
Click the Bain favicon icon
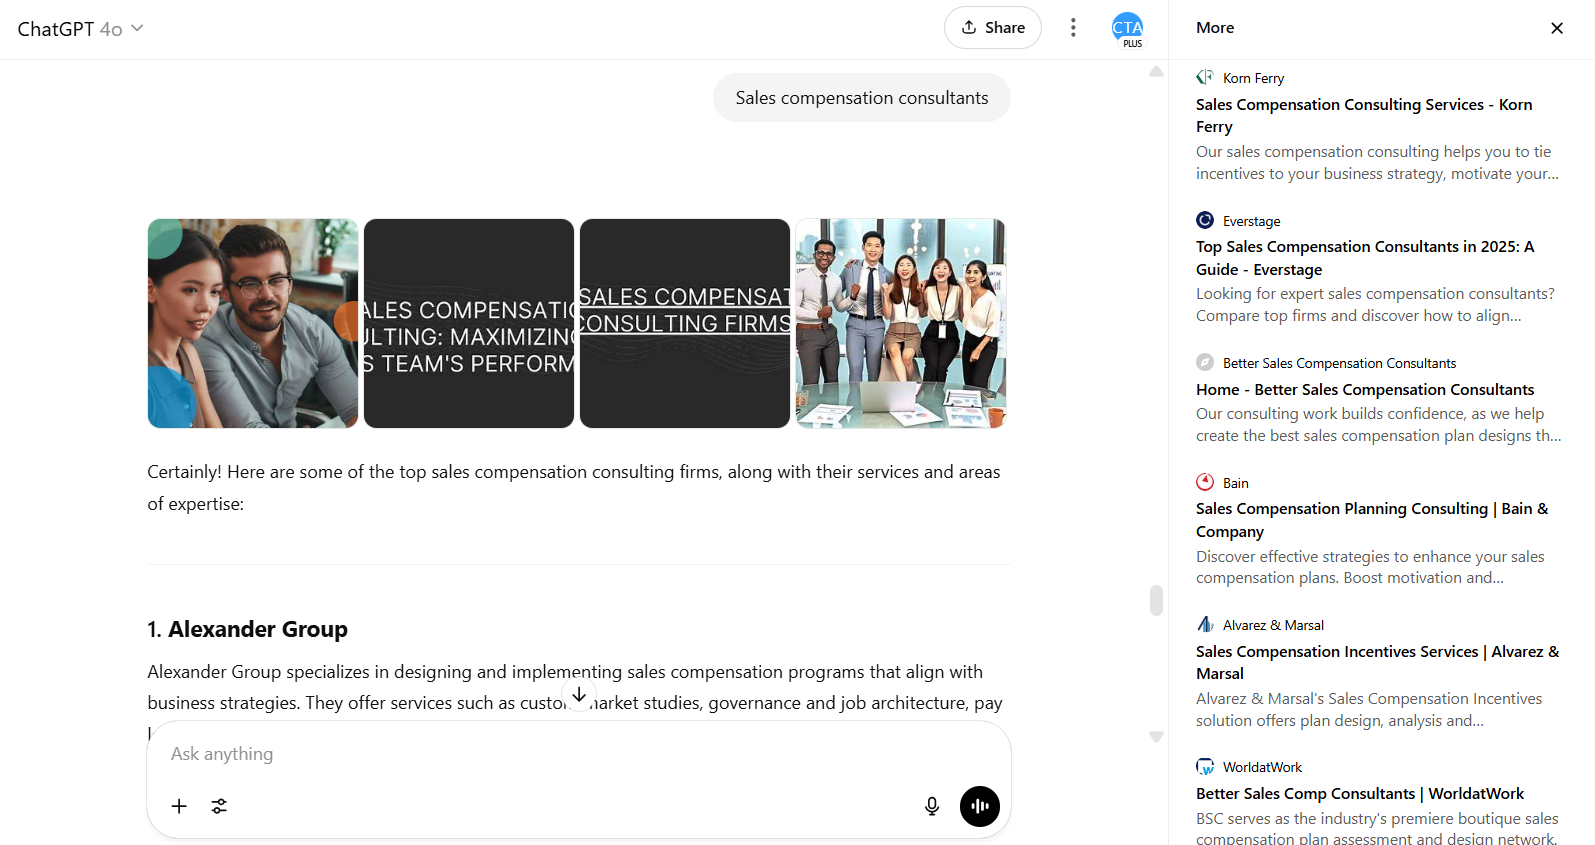[x=1205, y=482]
